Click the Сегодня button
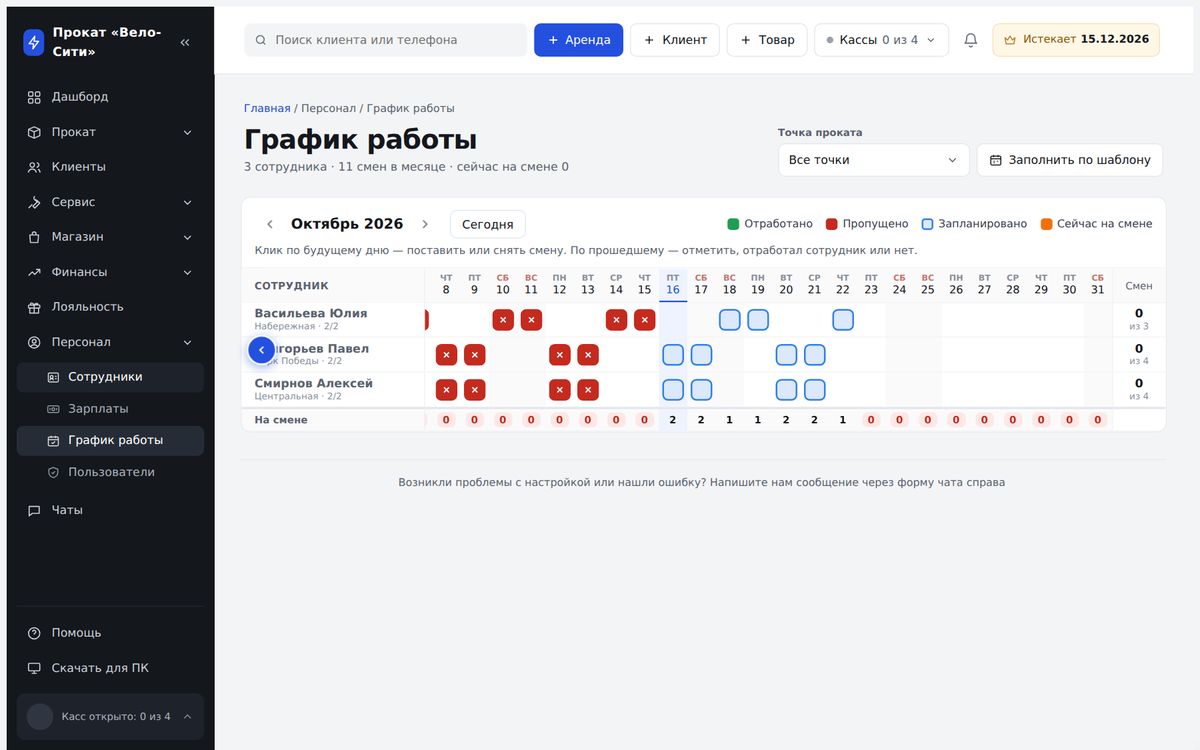The width and height of the screenshot is (1200, 750). coord(488,224)
